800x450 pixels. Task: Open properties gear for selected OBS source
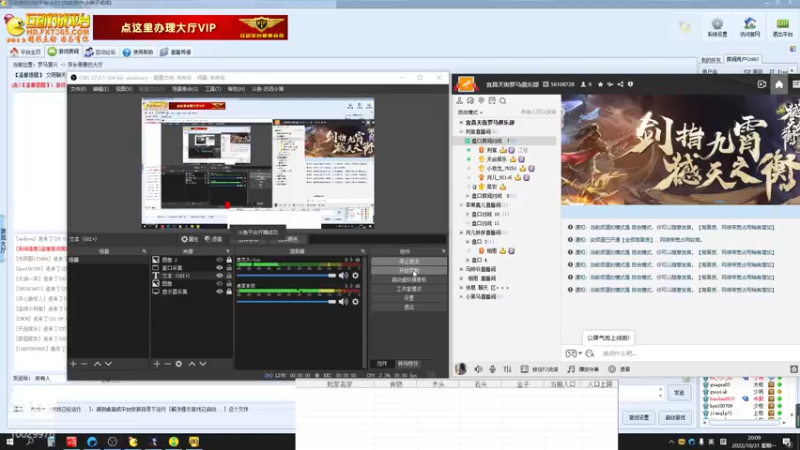(189, 239)
